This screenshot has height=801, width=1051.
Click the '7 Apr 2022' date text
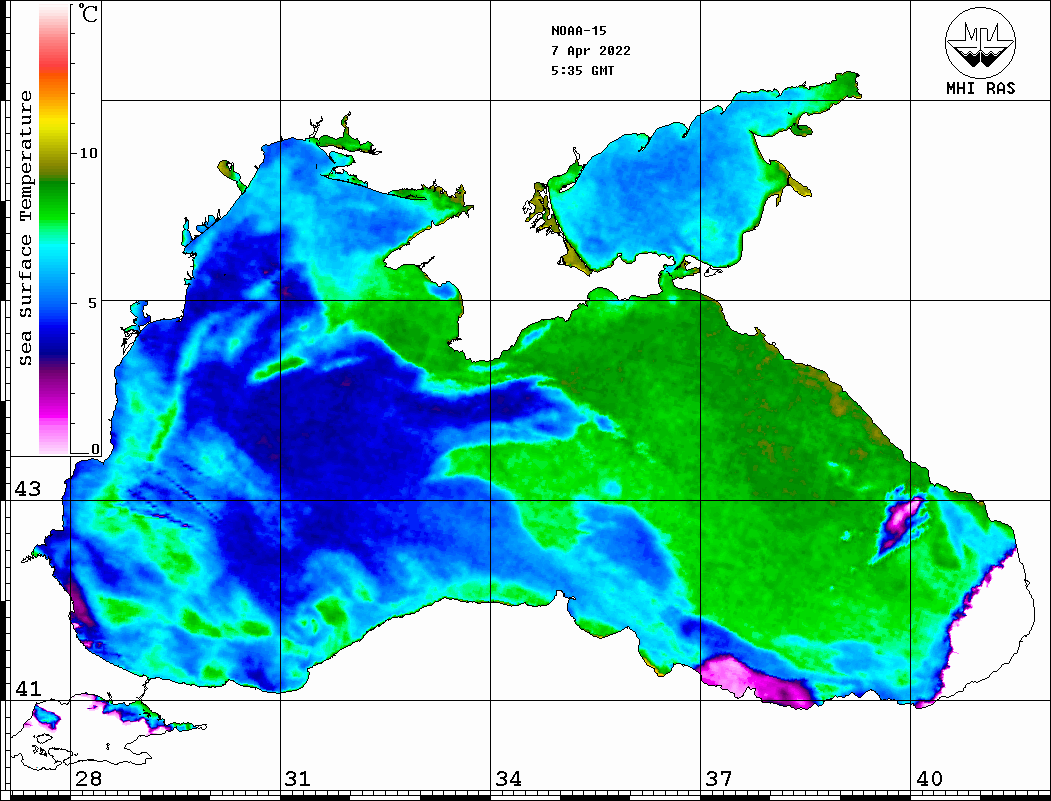click(591, 51)
